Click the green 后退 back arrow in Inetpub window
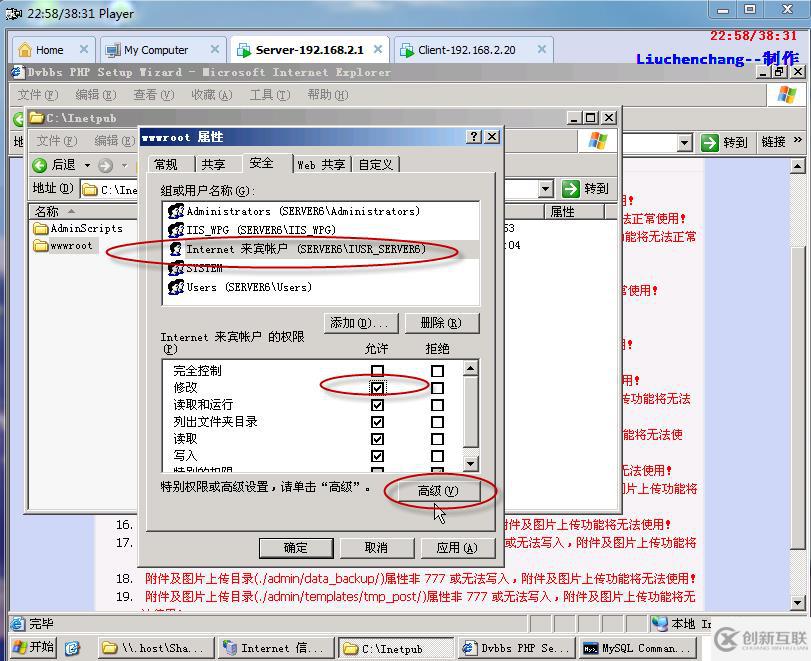This screenshot has height=661, width=811. click(x=39, y=165)
